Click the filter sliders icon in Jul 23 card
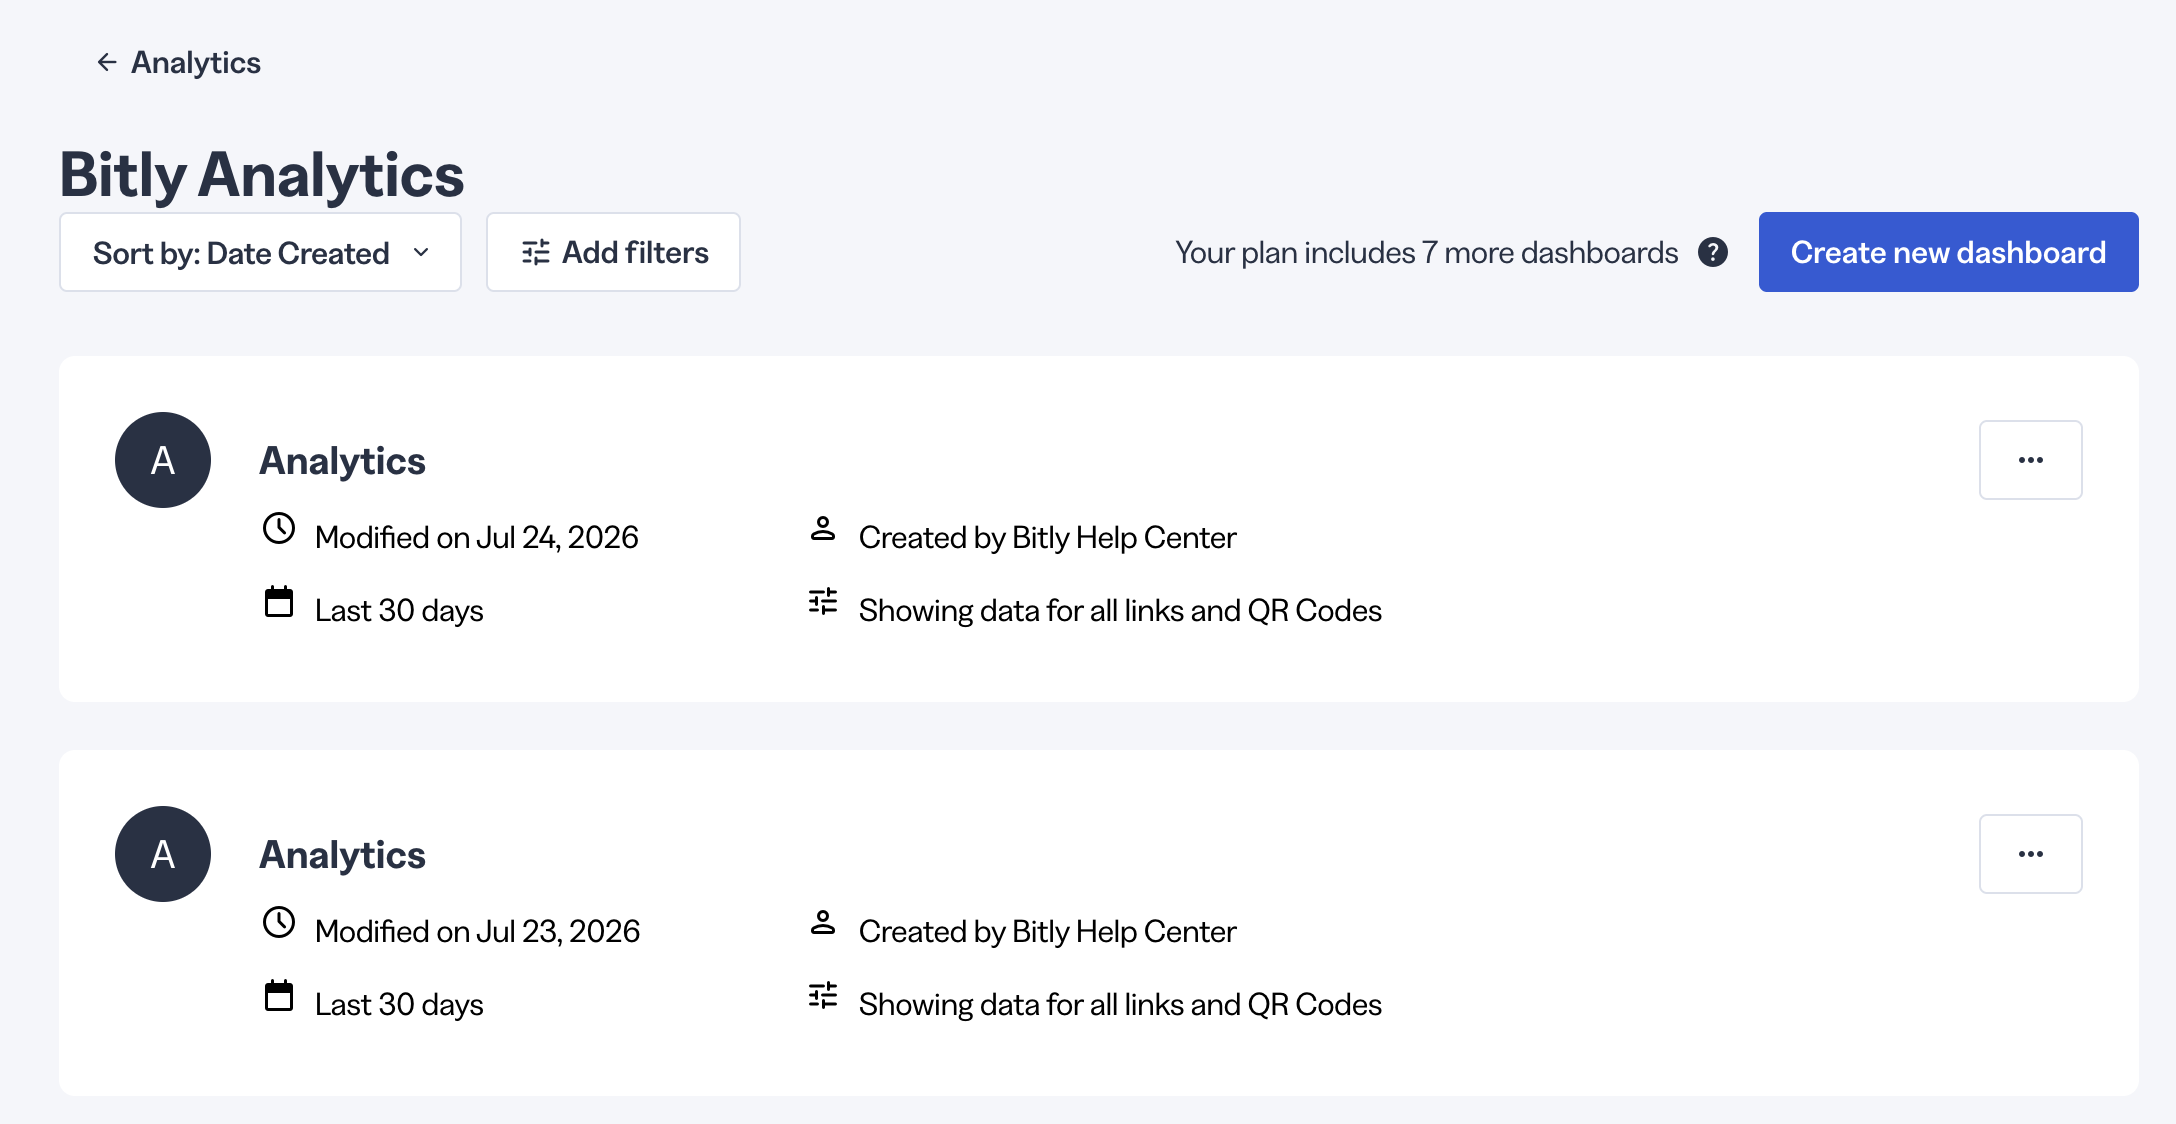The image size is (2176, 1124). click(x=823, y=995)
